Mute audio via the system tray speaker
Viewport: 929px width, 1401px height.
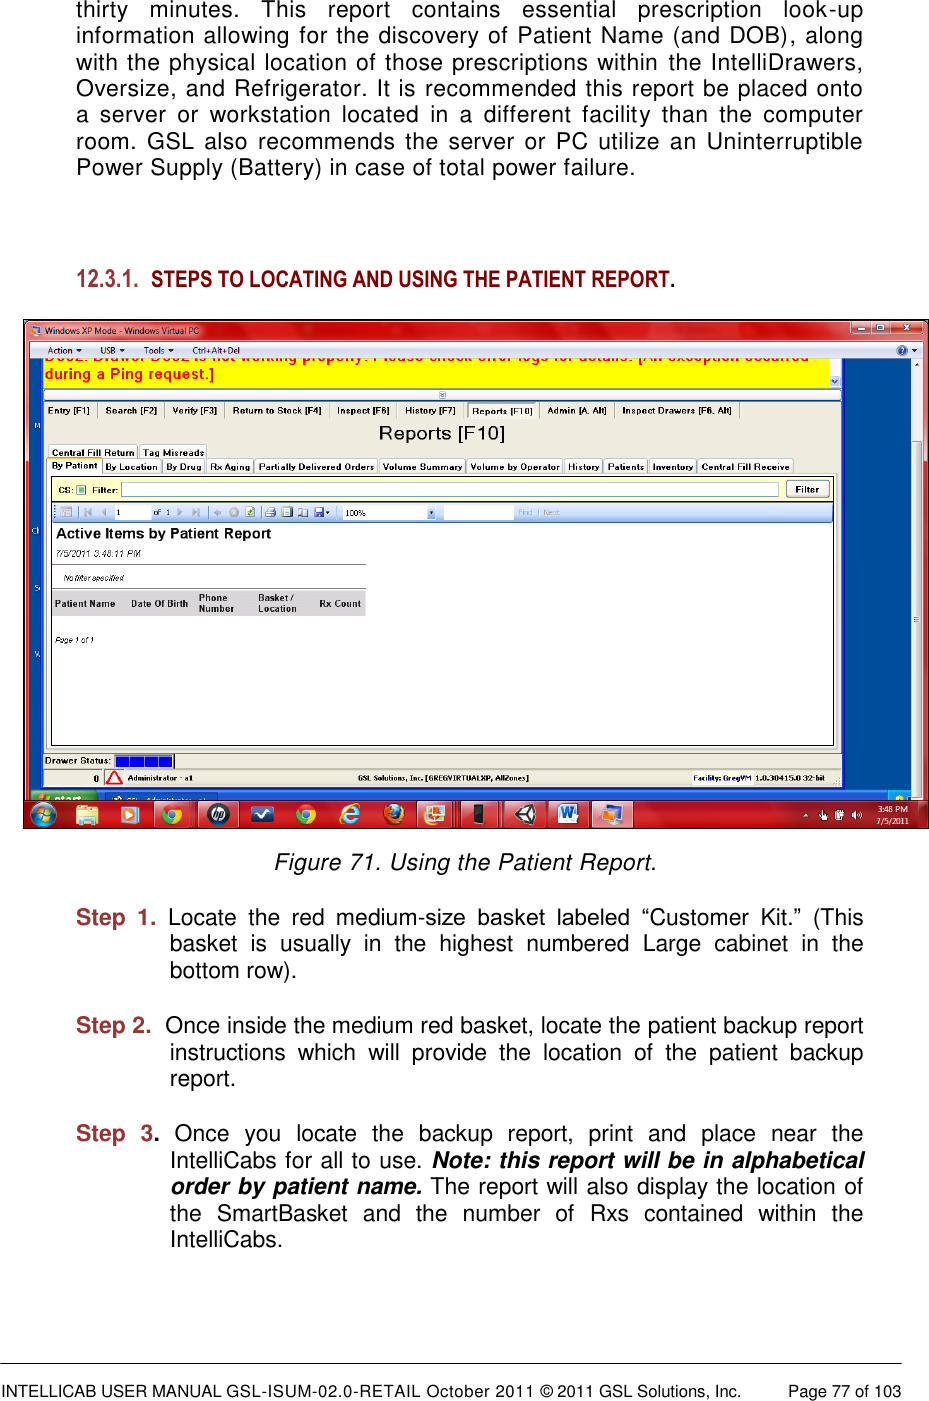[856, 814]
